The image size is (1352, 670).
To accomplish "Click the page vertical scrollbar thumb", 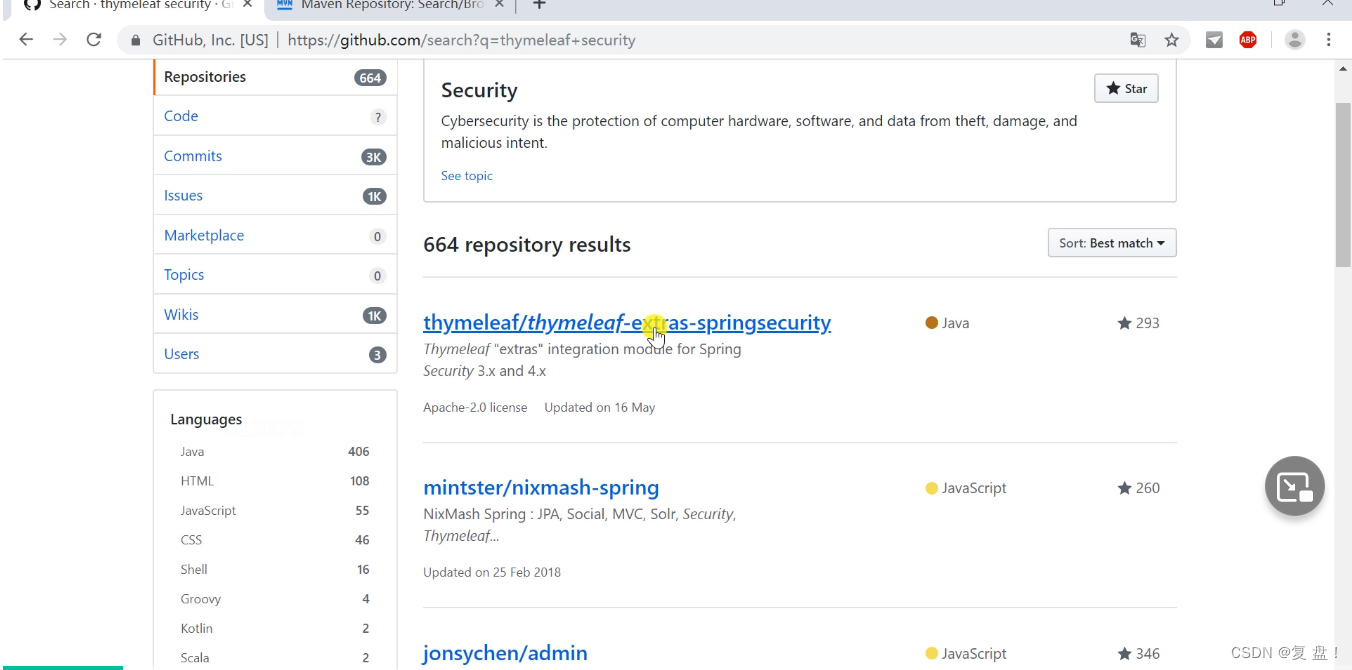I will pos(1343,185).
